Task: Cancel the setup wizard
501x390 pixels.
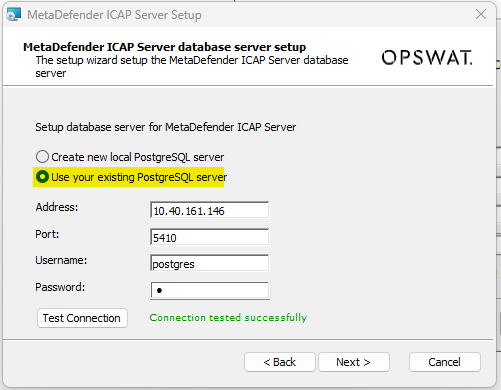Action: pyautogui.click(x=445, y=362)
